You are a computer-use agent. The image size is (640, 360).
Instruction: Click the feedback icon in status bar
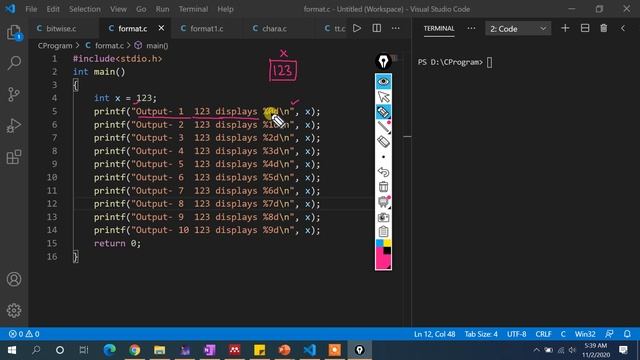609,334
